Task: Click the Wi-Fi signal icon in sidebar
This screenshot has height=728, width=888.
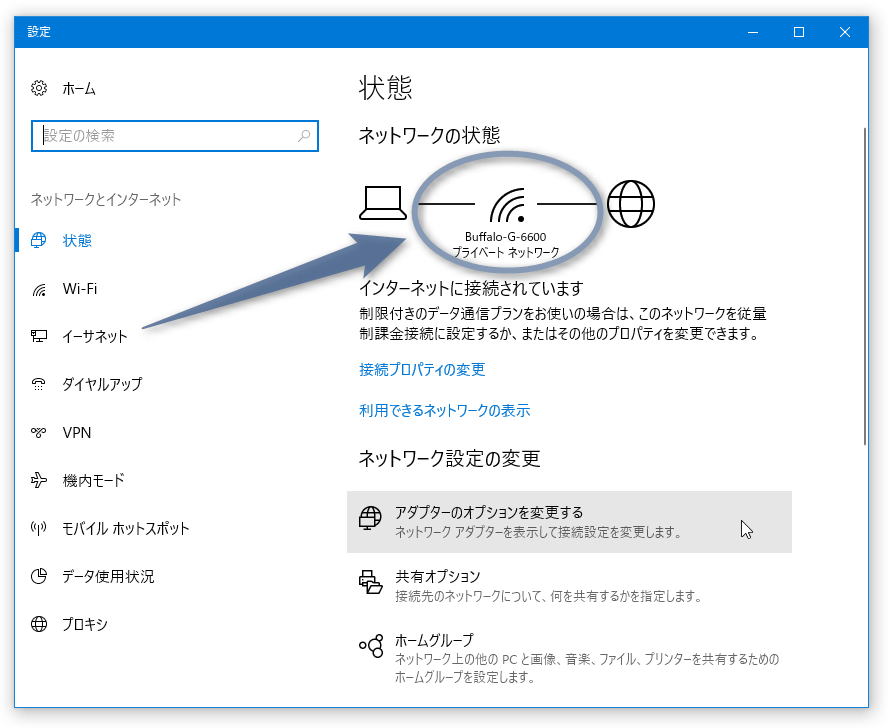Action: pyautogui.click(x=39, y=290)
